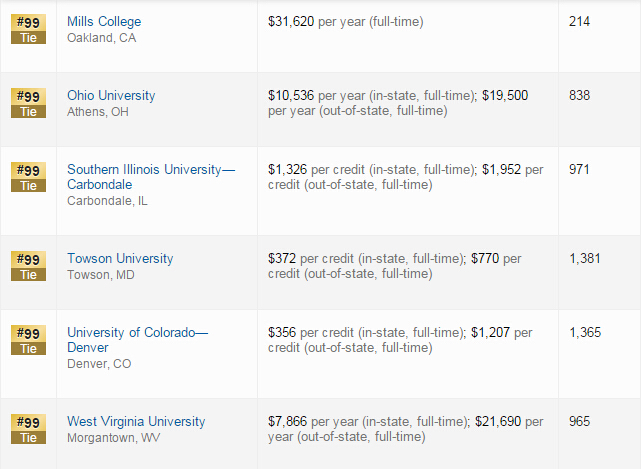Click the #99 Tie badge for Ohio University

tap(28, 103)
